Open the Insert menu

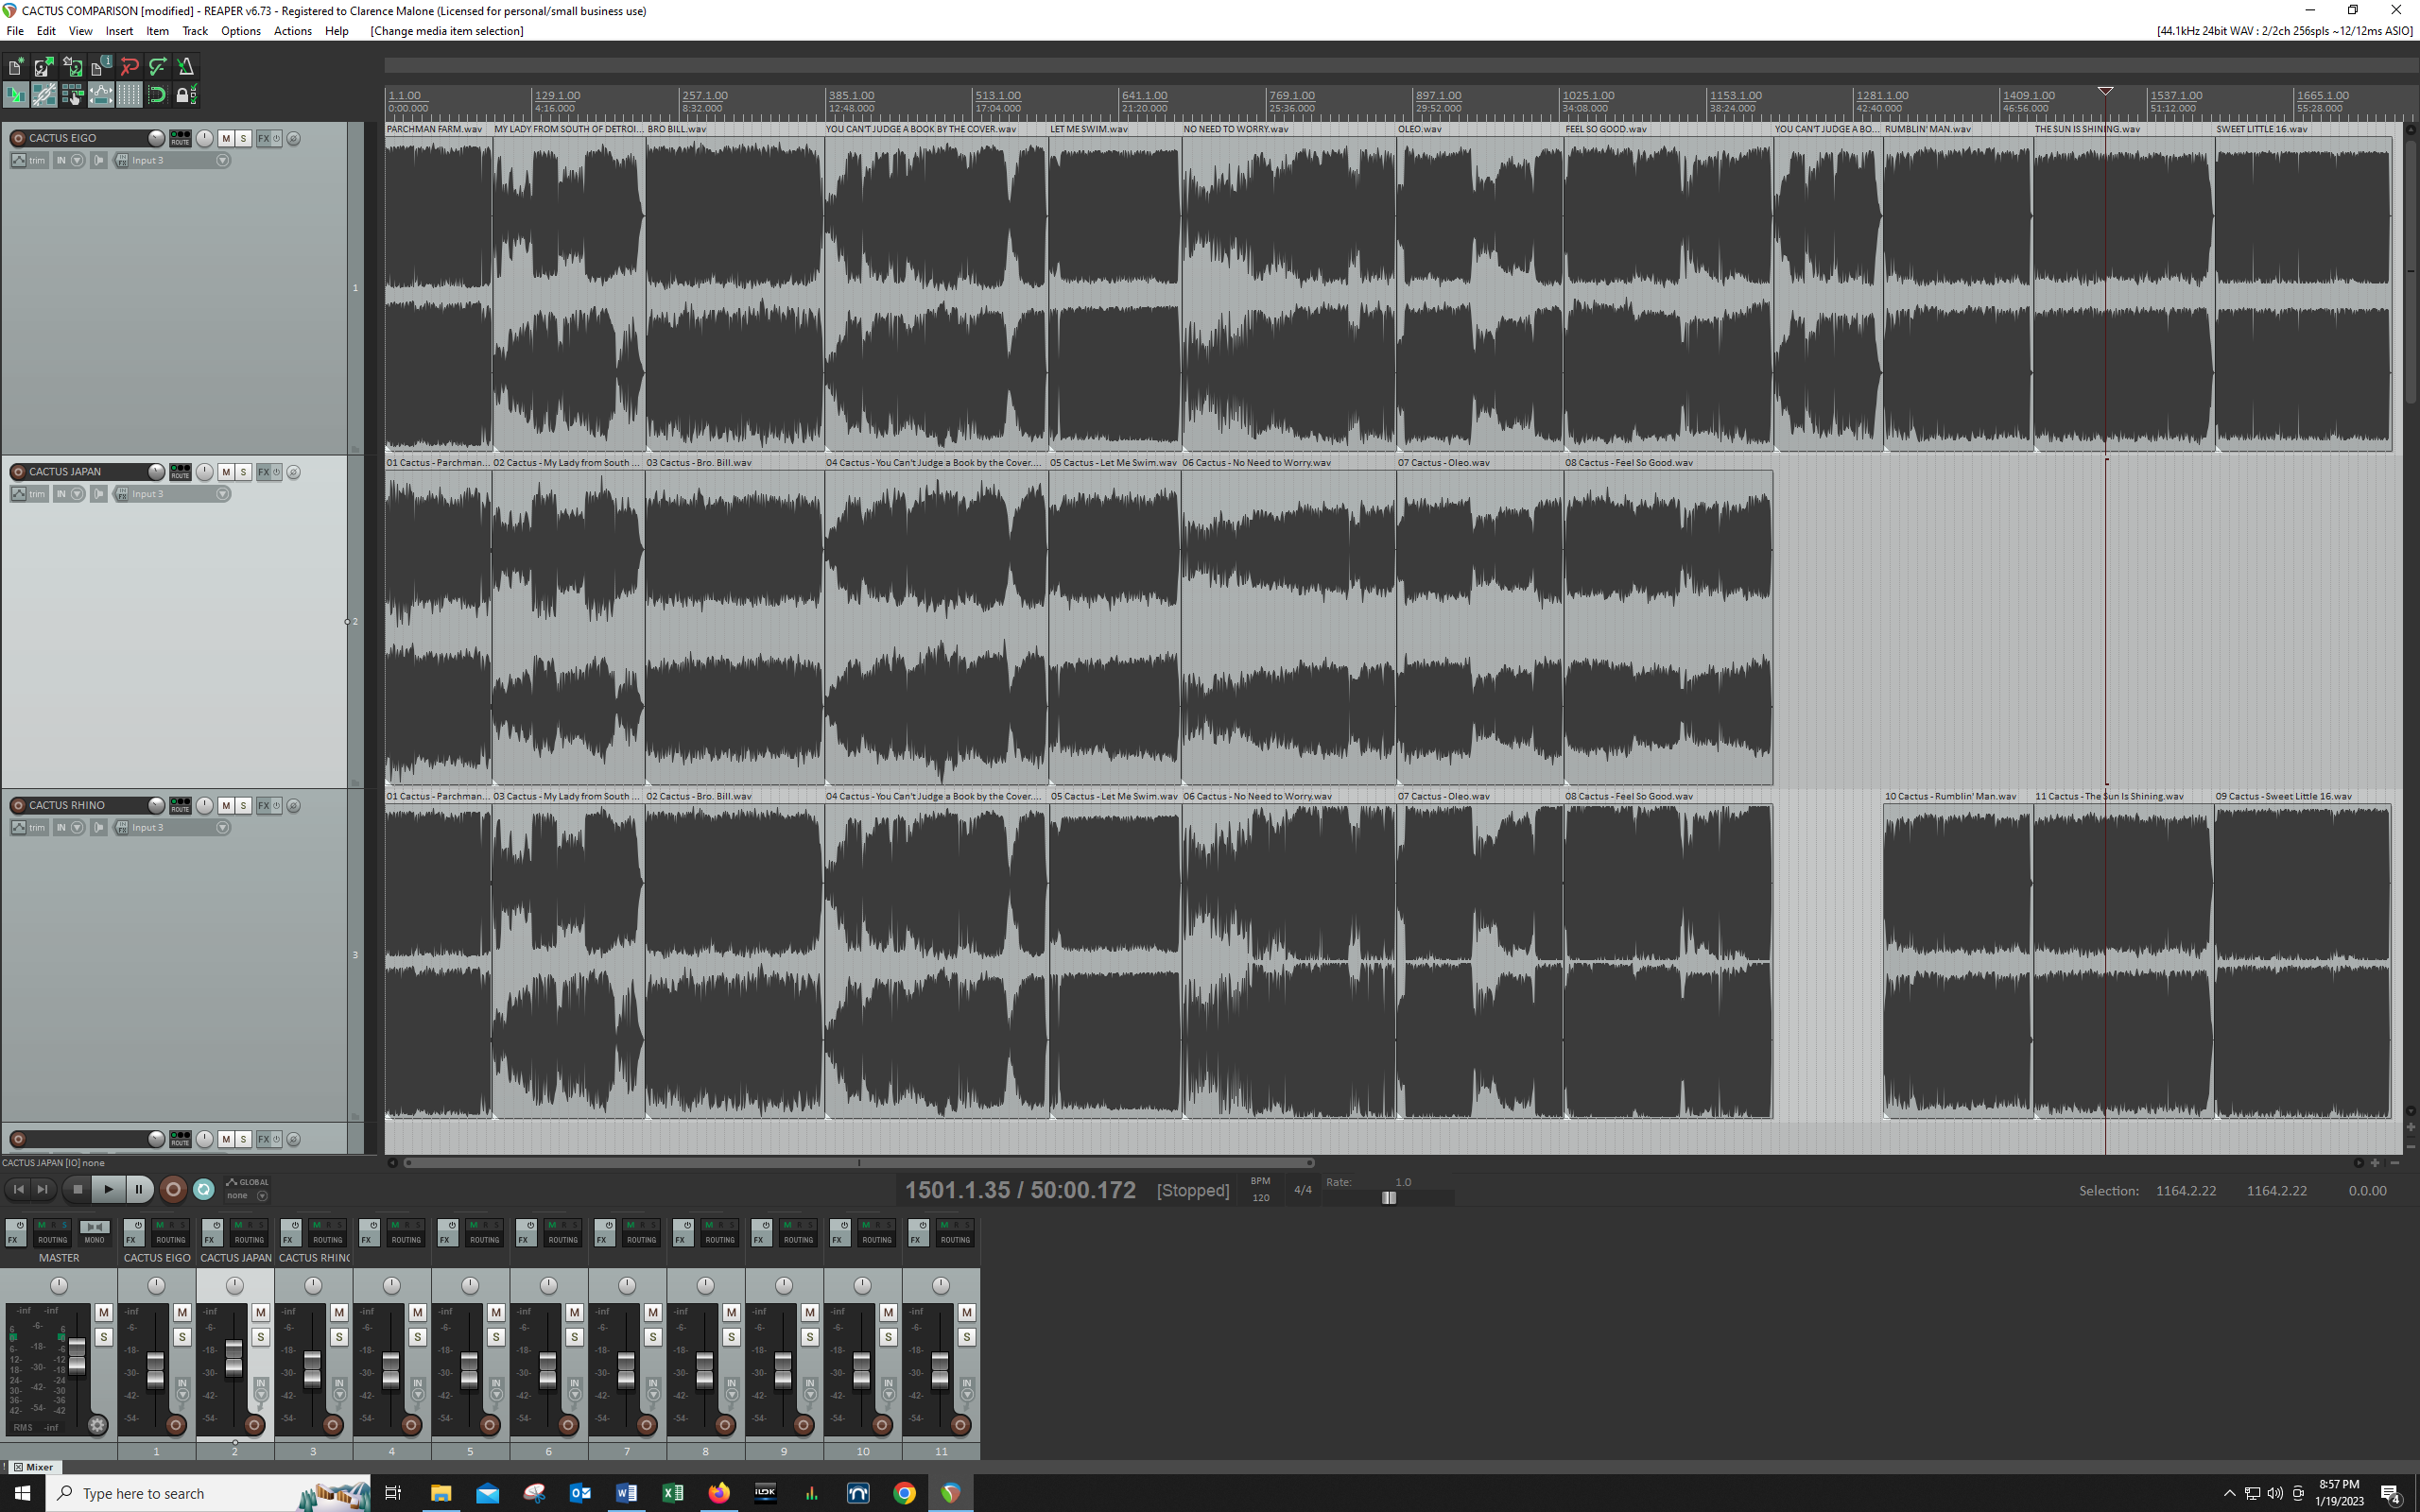point(119,31)
